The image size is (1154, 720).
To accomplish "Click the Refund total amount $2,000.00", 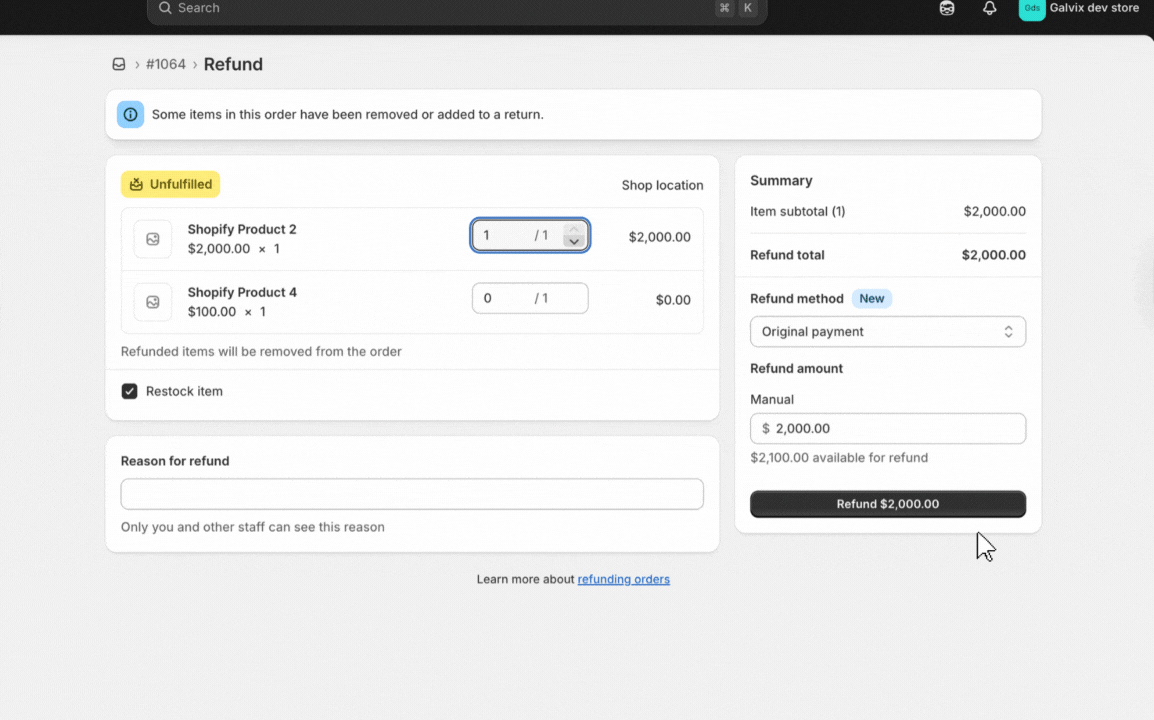I will (x=994, y=255).
